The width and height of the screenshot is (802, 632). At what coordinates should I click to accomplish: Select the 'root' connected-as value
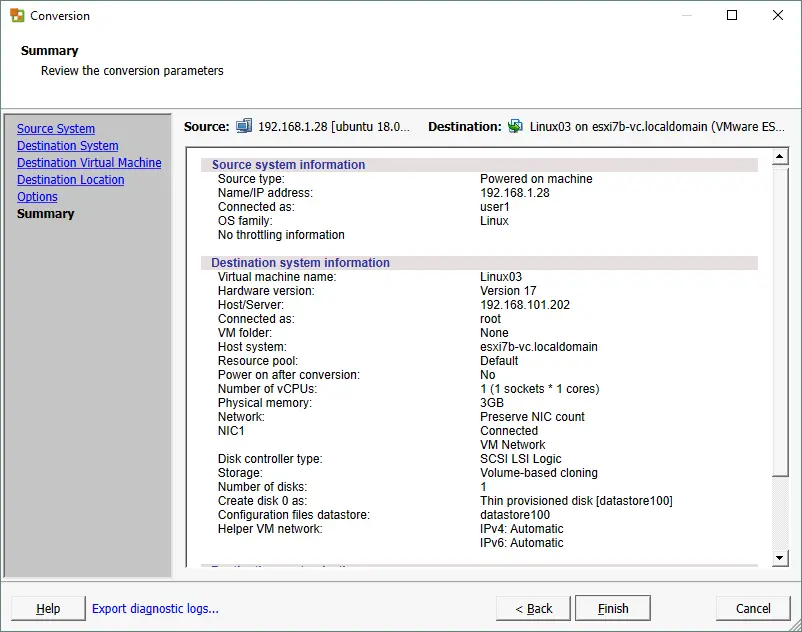coord(491,319)
